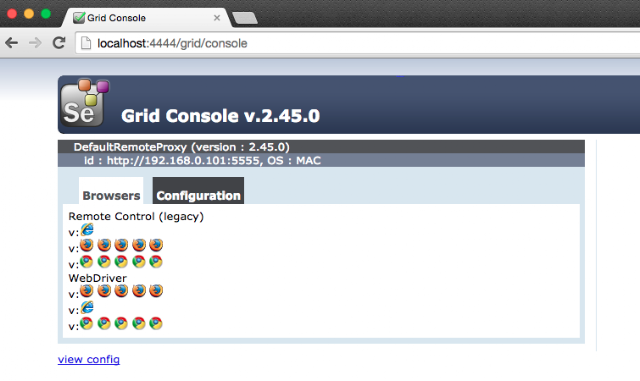Image resolution: width=640 pixels, height=381 pixels.
Task: Click second Firefox icon under WebDriver
Action: 104,291
